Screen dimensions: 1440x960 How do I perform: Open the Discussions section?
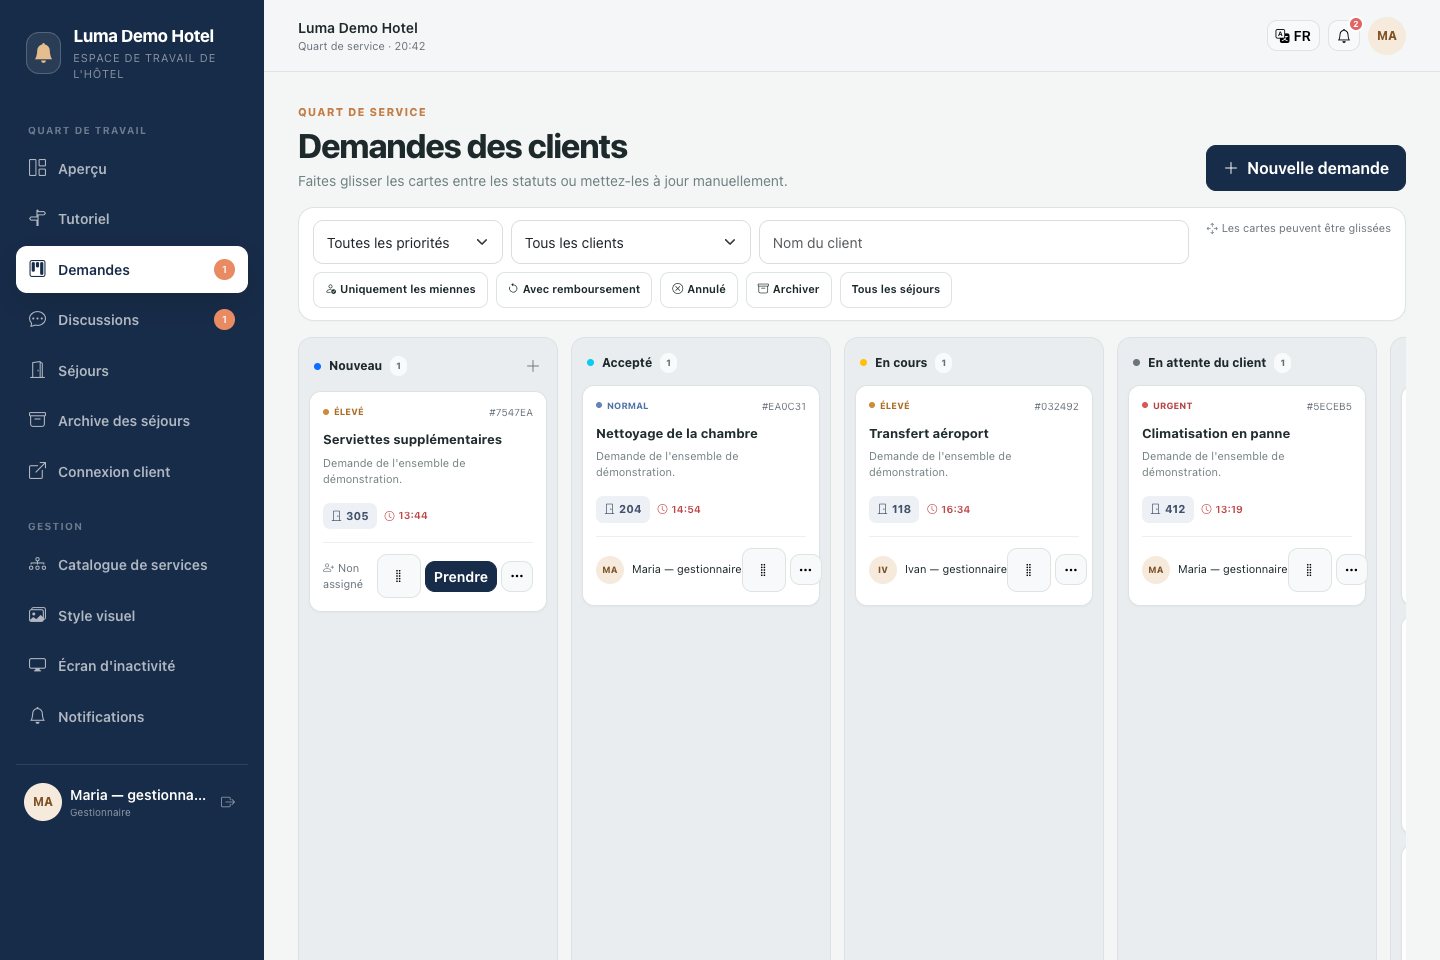pyautogui.click(x=132, y=320)
